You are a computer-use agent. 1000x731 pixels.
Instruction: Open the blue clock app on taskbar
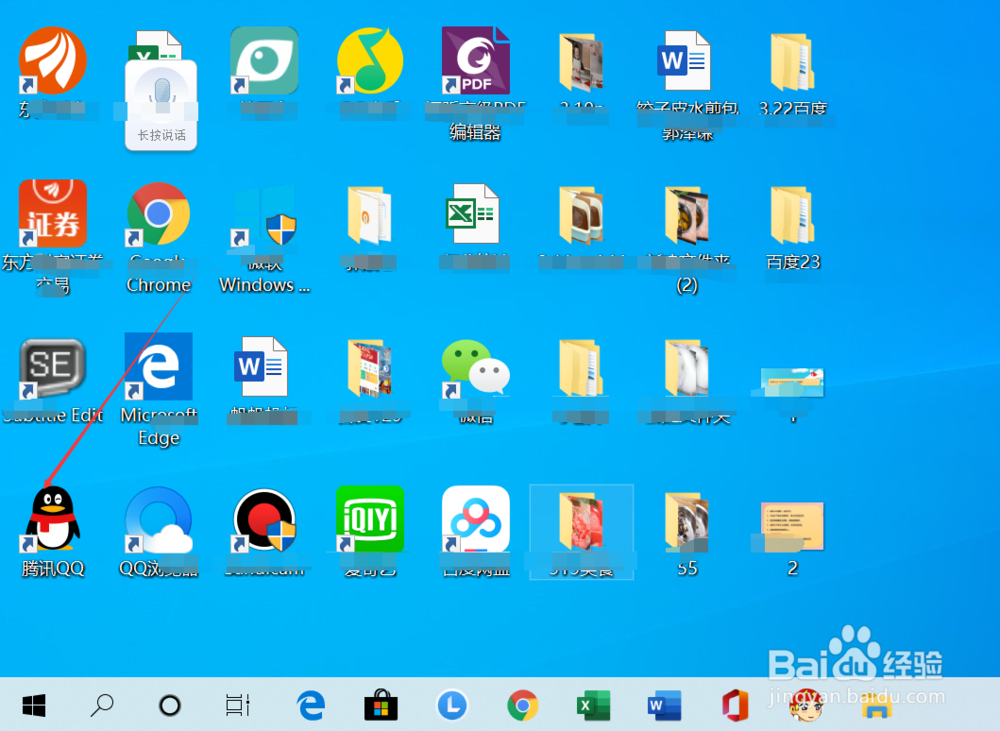[x=452, y=705]
